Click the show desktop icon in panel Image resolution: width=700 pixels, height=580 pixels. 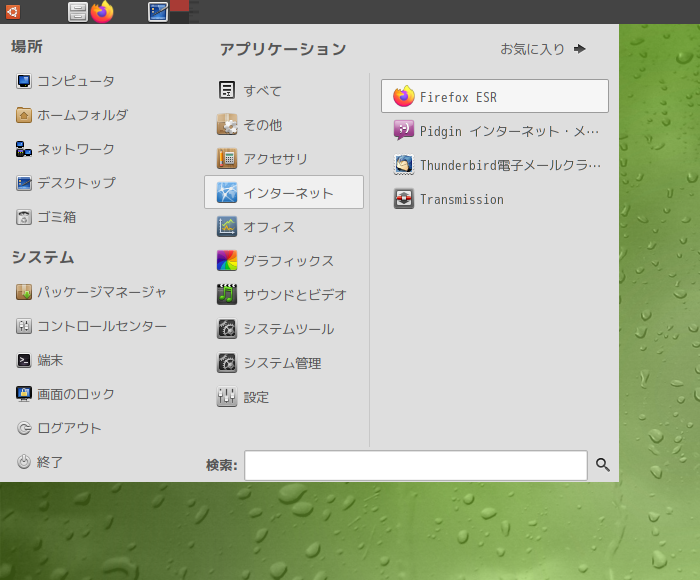pos(158,12)
